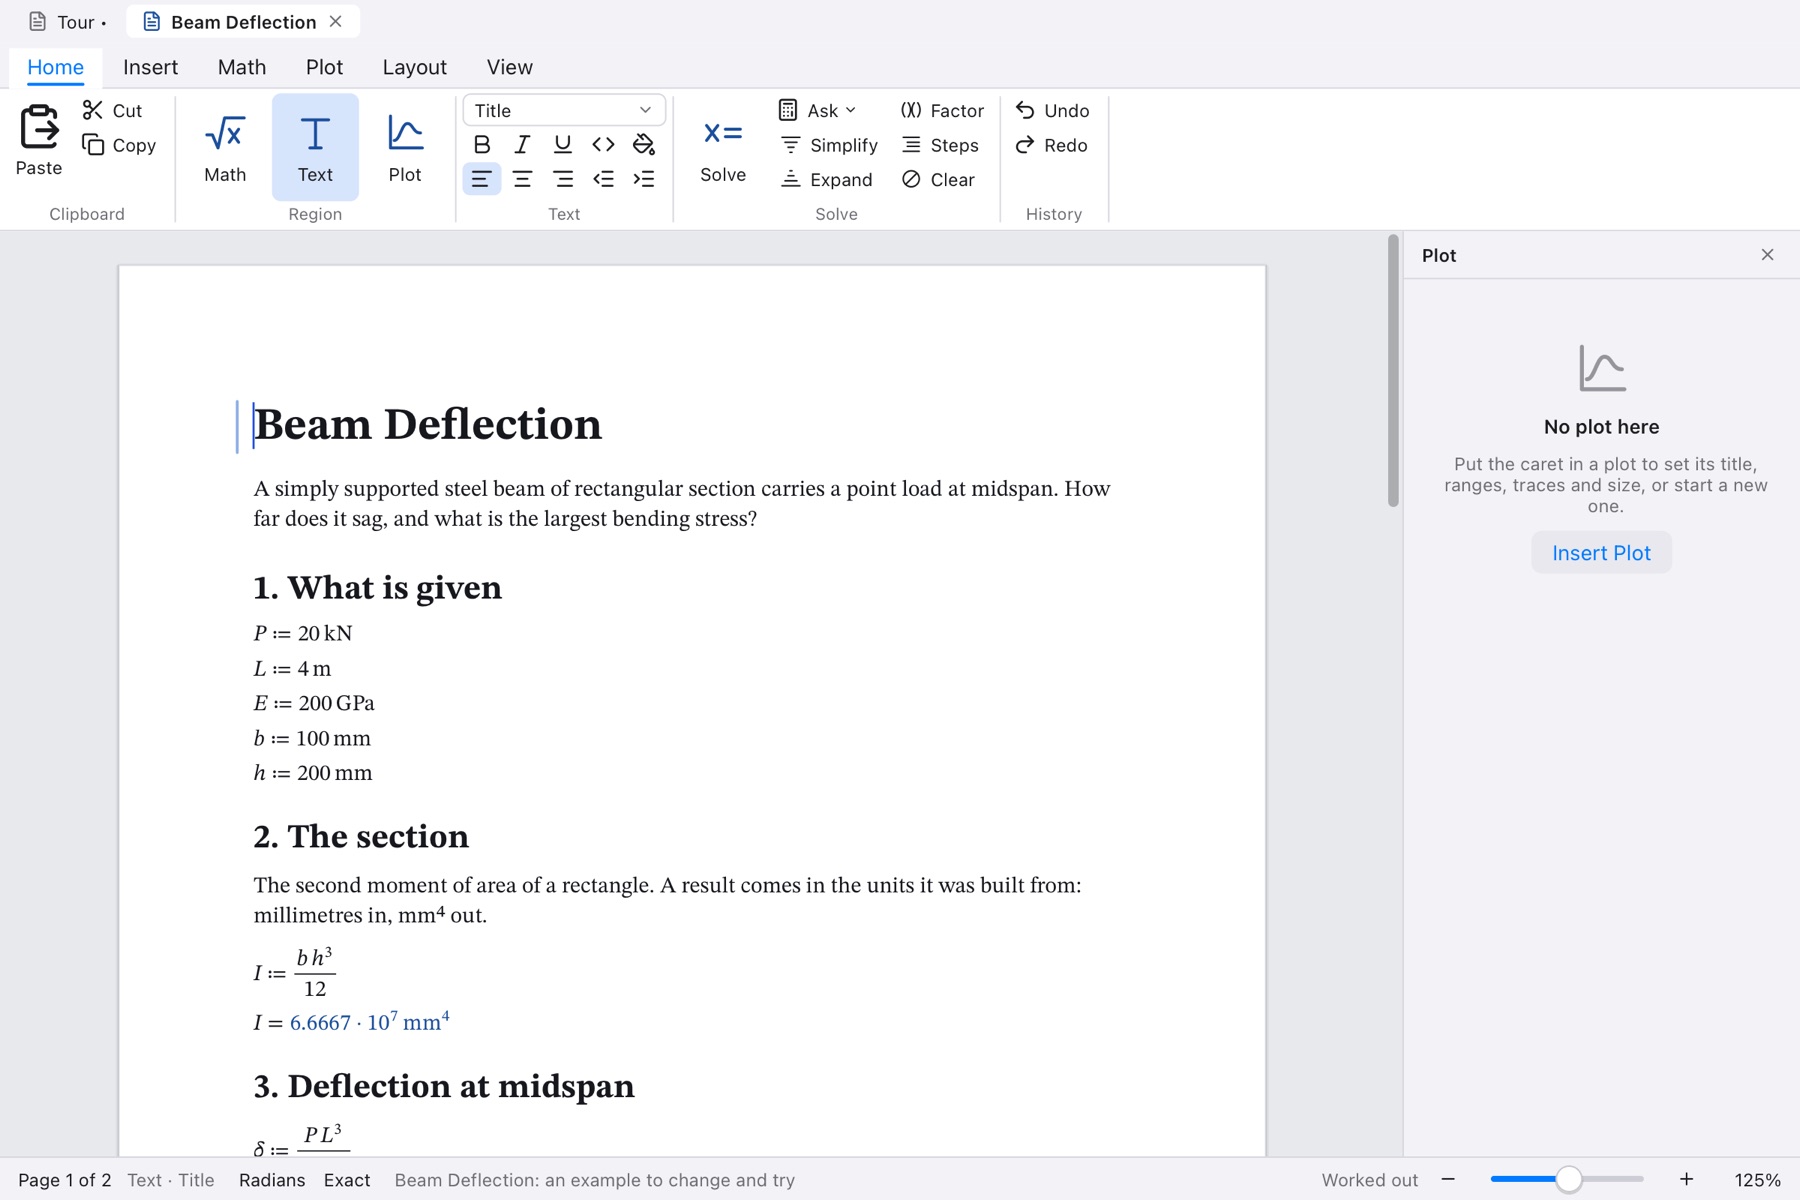The height and width of the screenshot is (1200, 1800).
Task: Undo the last action
Action: pos(1052,110)
